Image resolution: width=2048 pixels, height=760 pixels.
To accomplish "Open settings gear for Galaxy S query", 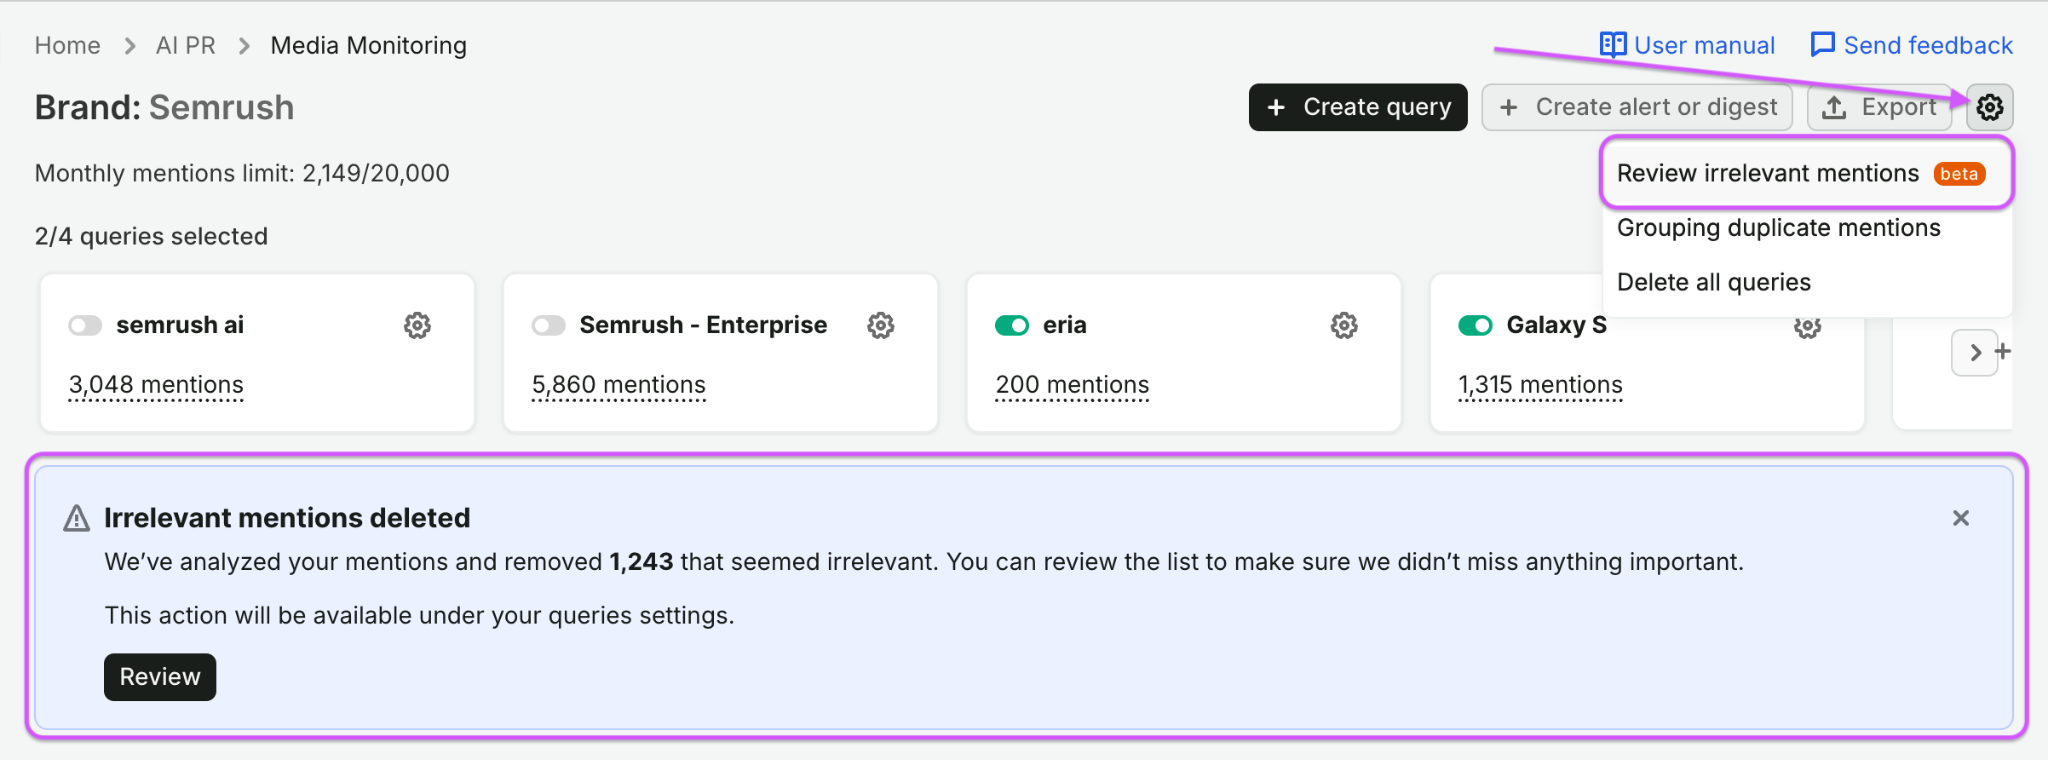I will (x=1807, y=328).
